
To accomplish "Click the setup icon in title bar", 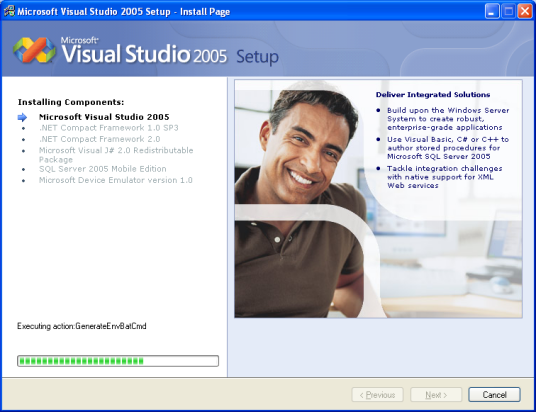I will (9, 11).
